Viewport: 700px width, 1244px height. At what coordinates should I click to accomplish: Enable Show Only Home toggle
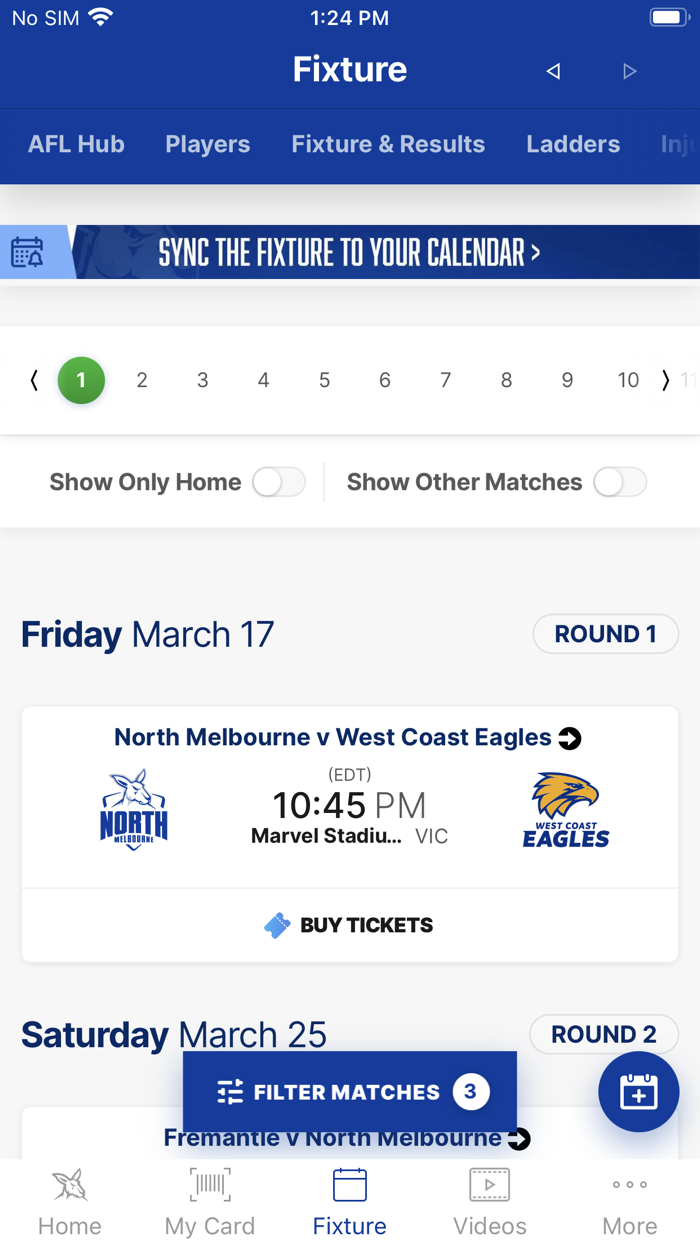click(278, 482)
